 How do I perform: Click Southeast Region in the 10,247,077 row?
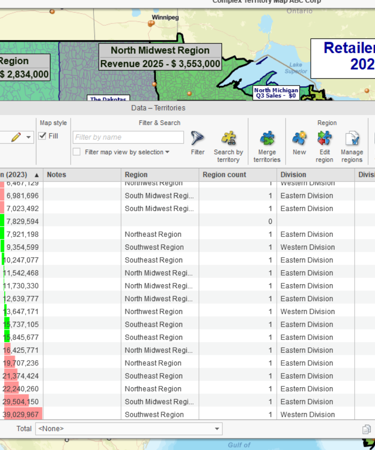pyautogui.click(x=154, y=260)
